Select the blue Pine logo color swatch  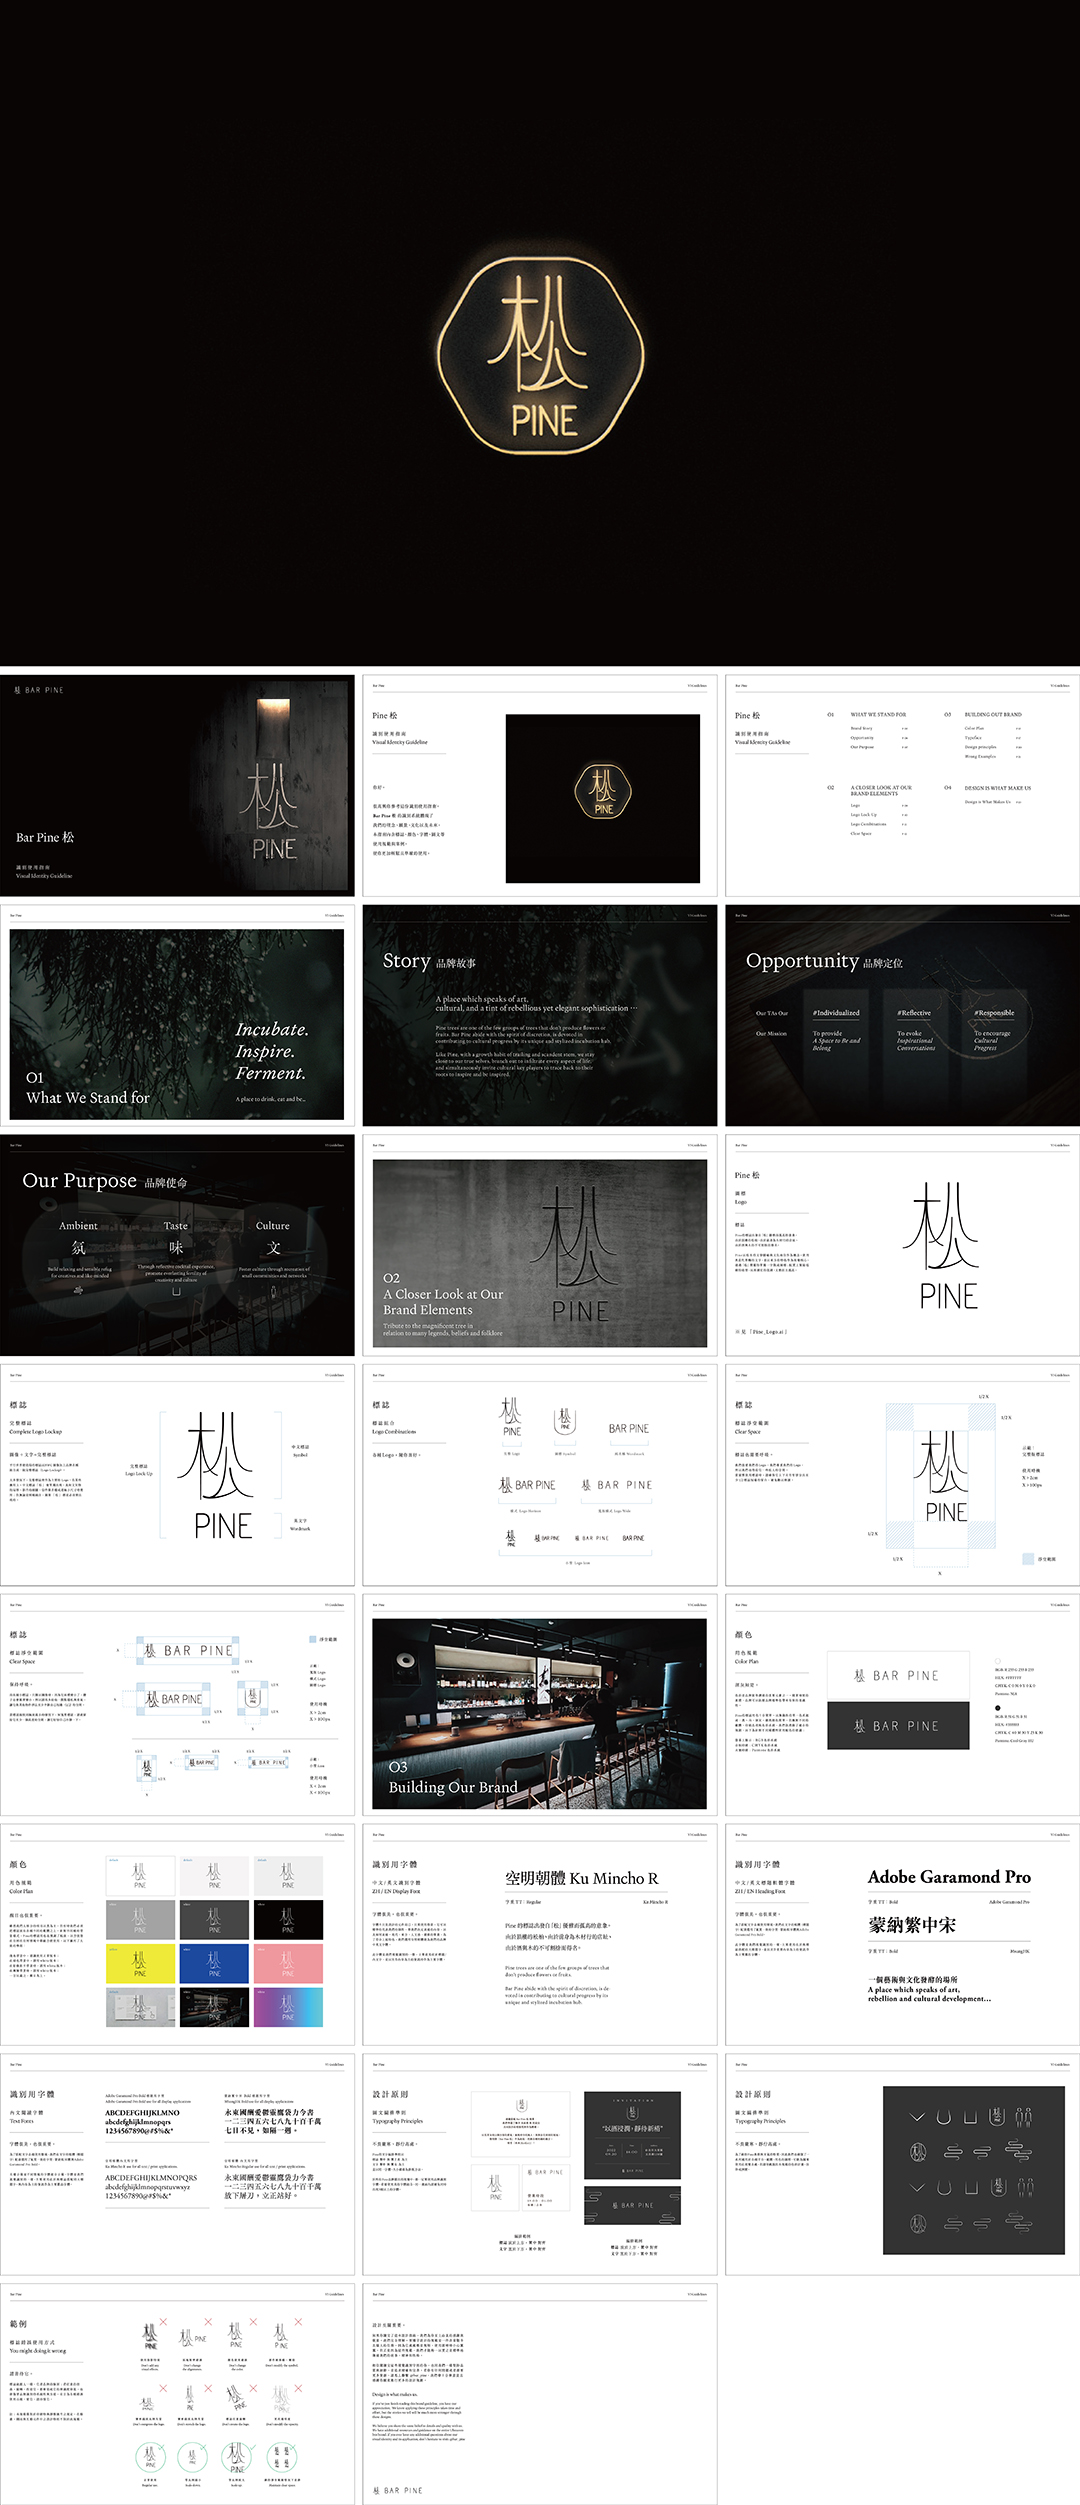(214, 1964)
